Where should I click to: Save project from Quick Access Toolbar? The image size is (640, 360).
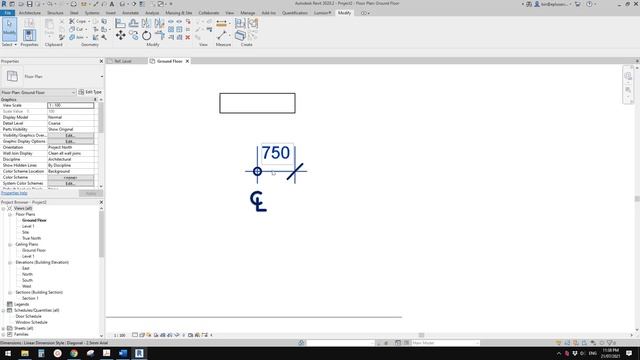[29, 4]
